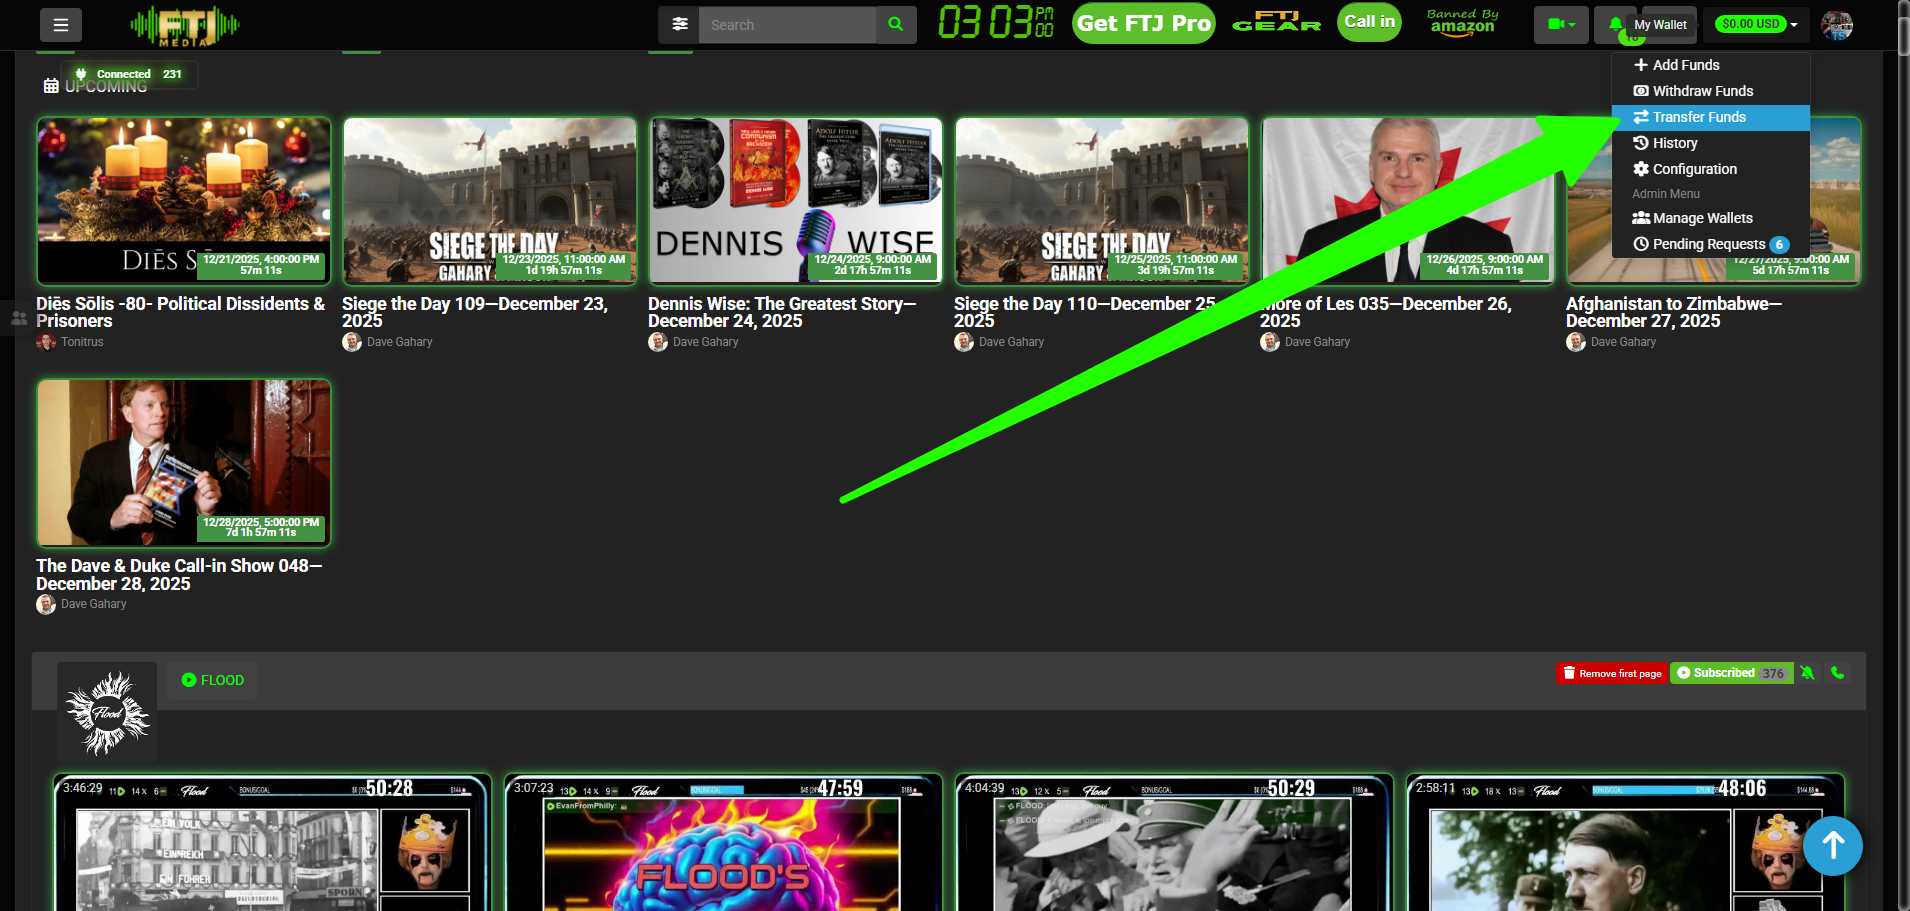Click the user profile avatar
Screen dimensions: 1910x911
tap(1837, 25)
